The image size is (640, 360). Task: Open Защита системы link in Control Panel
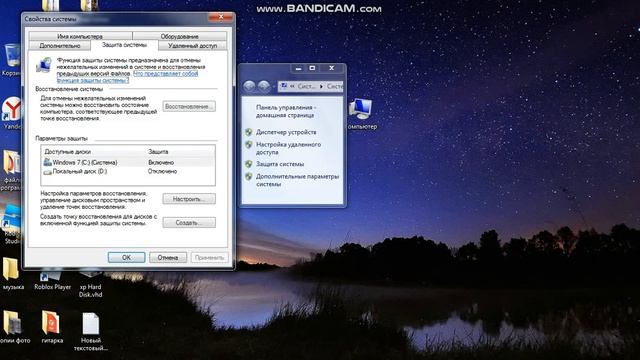(x=280, y=164)
